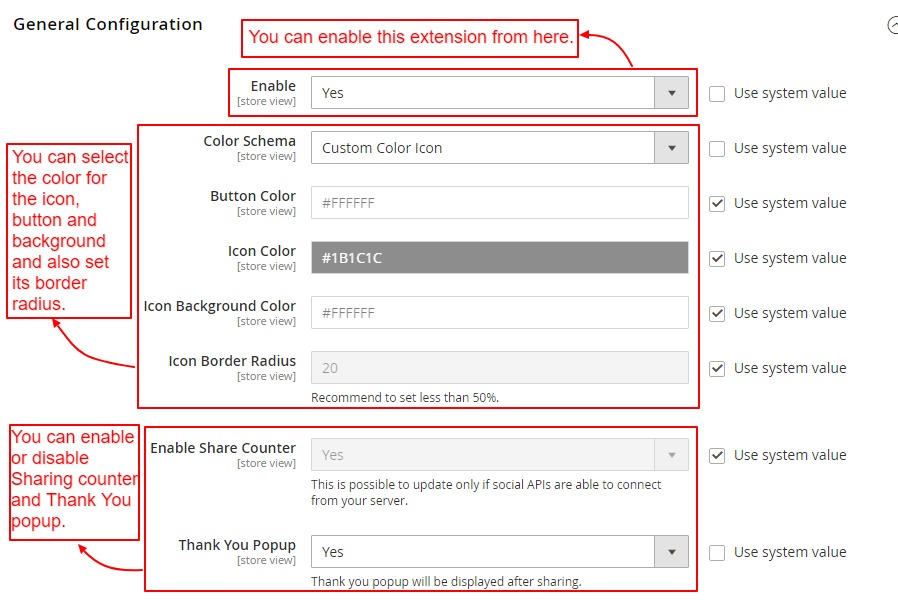Uncheck Icon Background Color system value checkbox
898x603 pixels.
click(x=717, y=314)
